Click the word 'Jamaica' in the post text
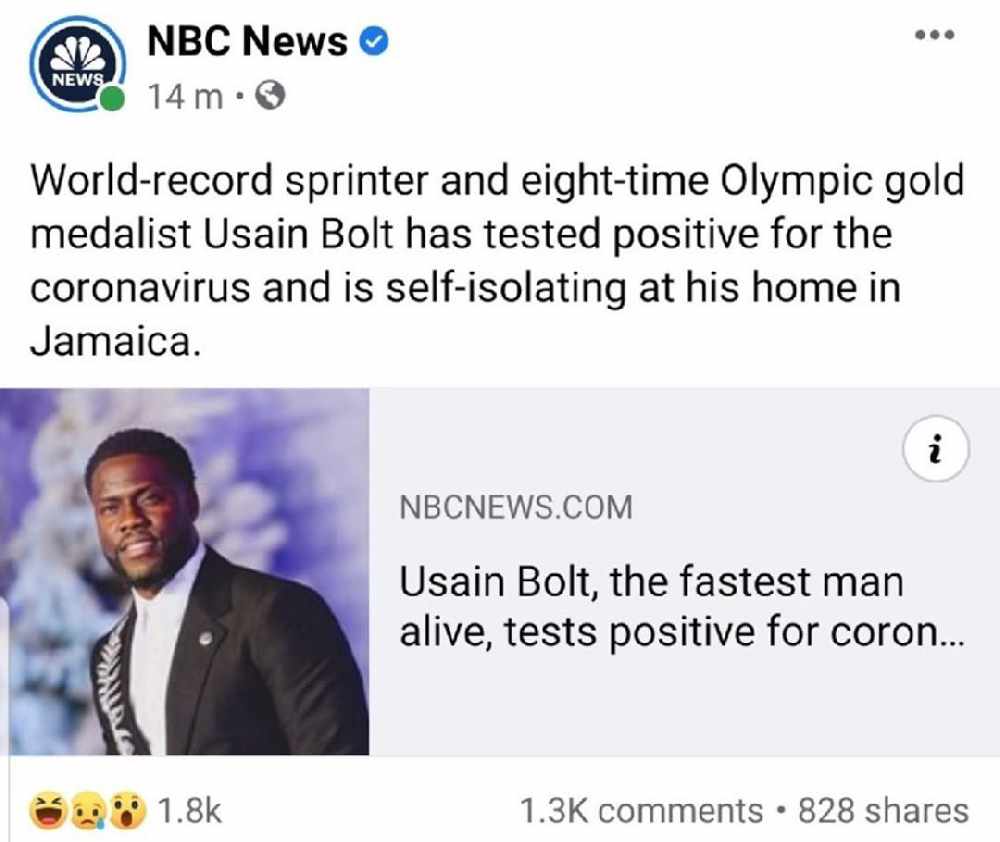The width and height of the screenshot is (1000, 842). [110, 341]
